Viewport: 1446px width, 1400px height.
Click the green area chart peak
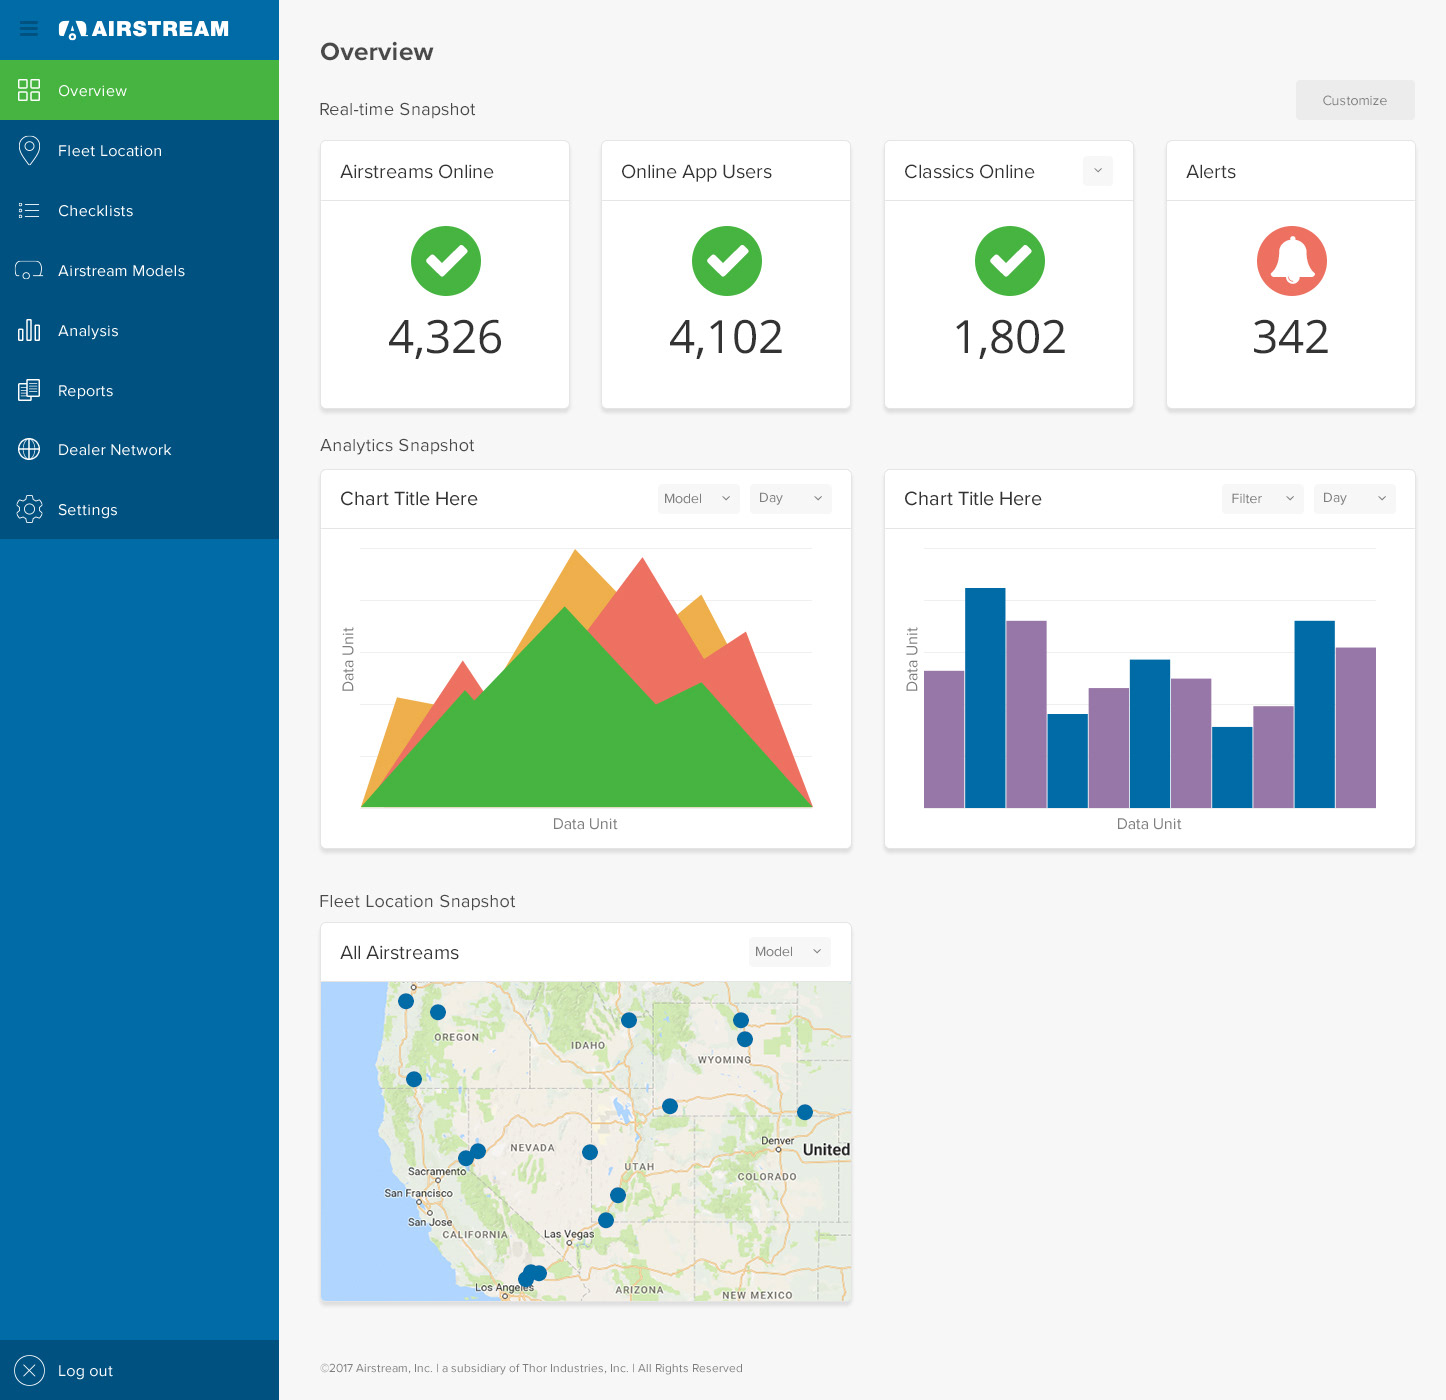[x=566, y=610]
